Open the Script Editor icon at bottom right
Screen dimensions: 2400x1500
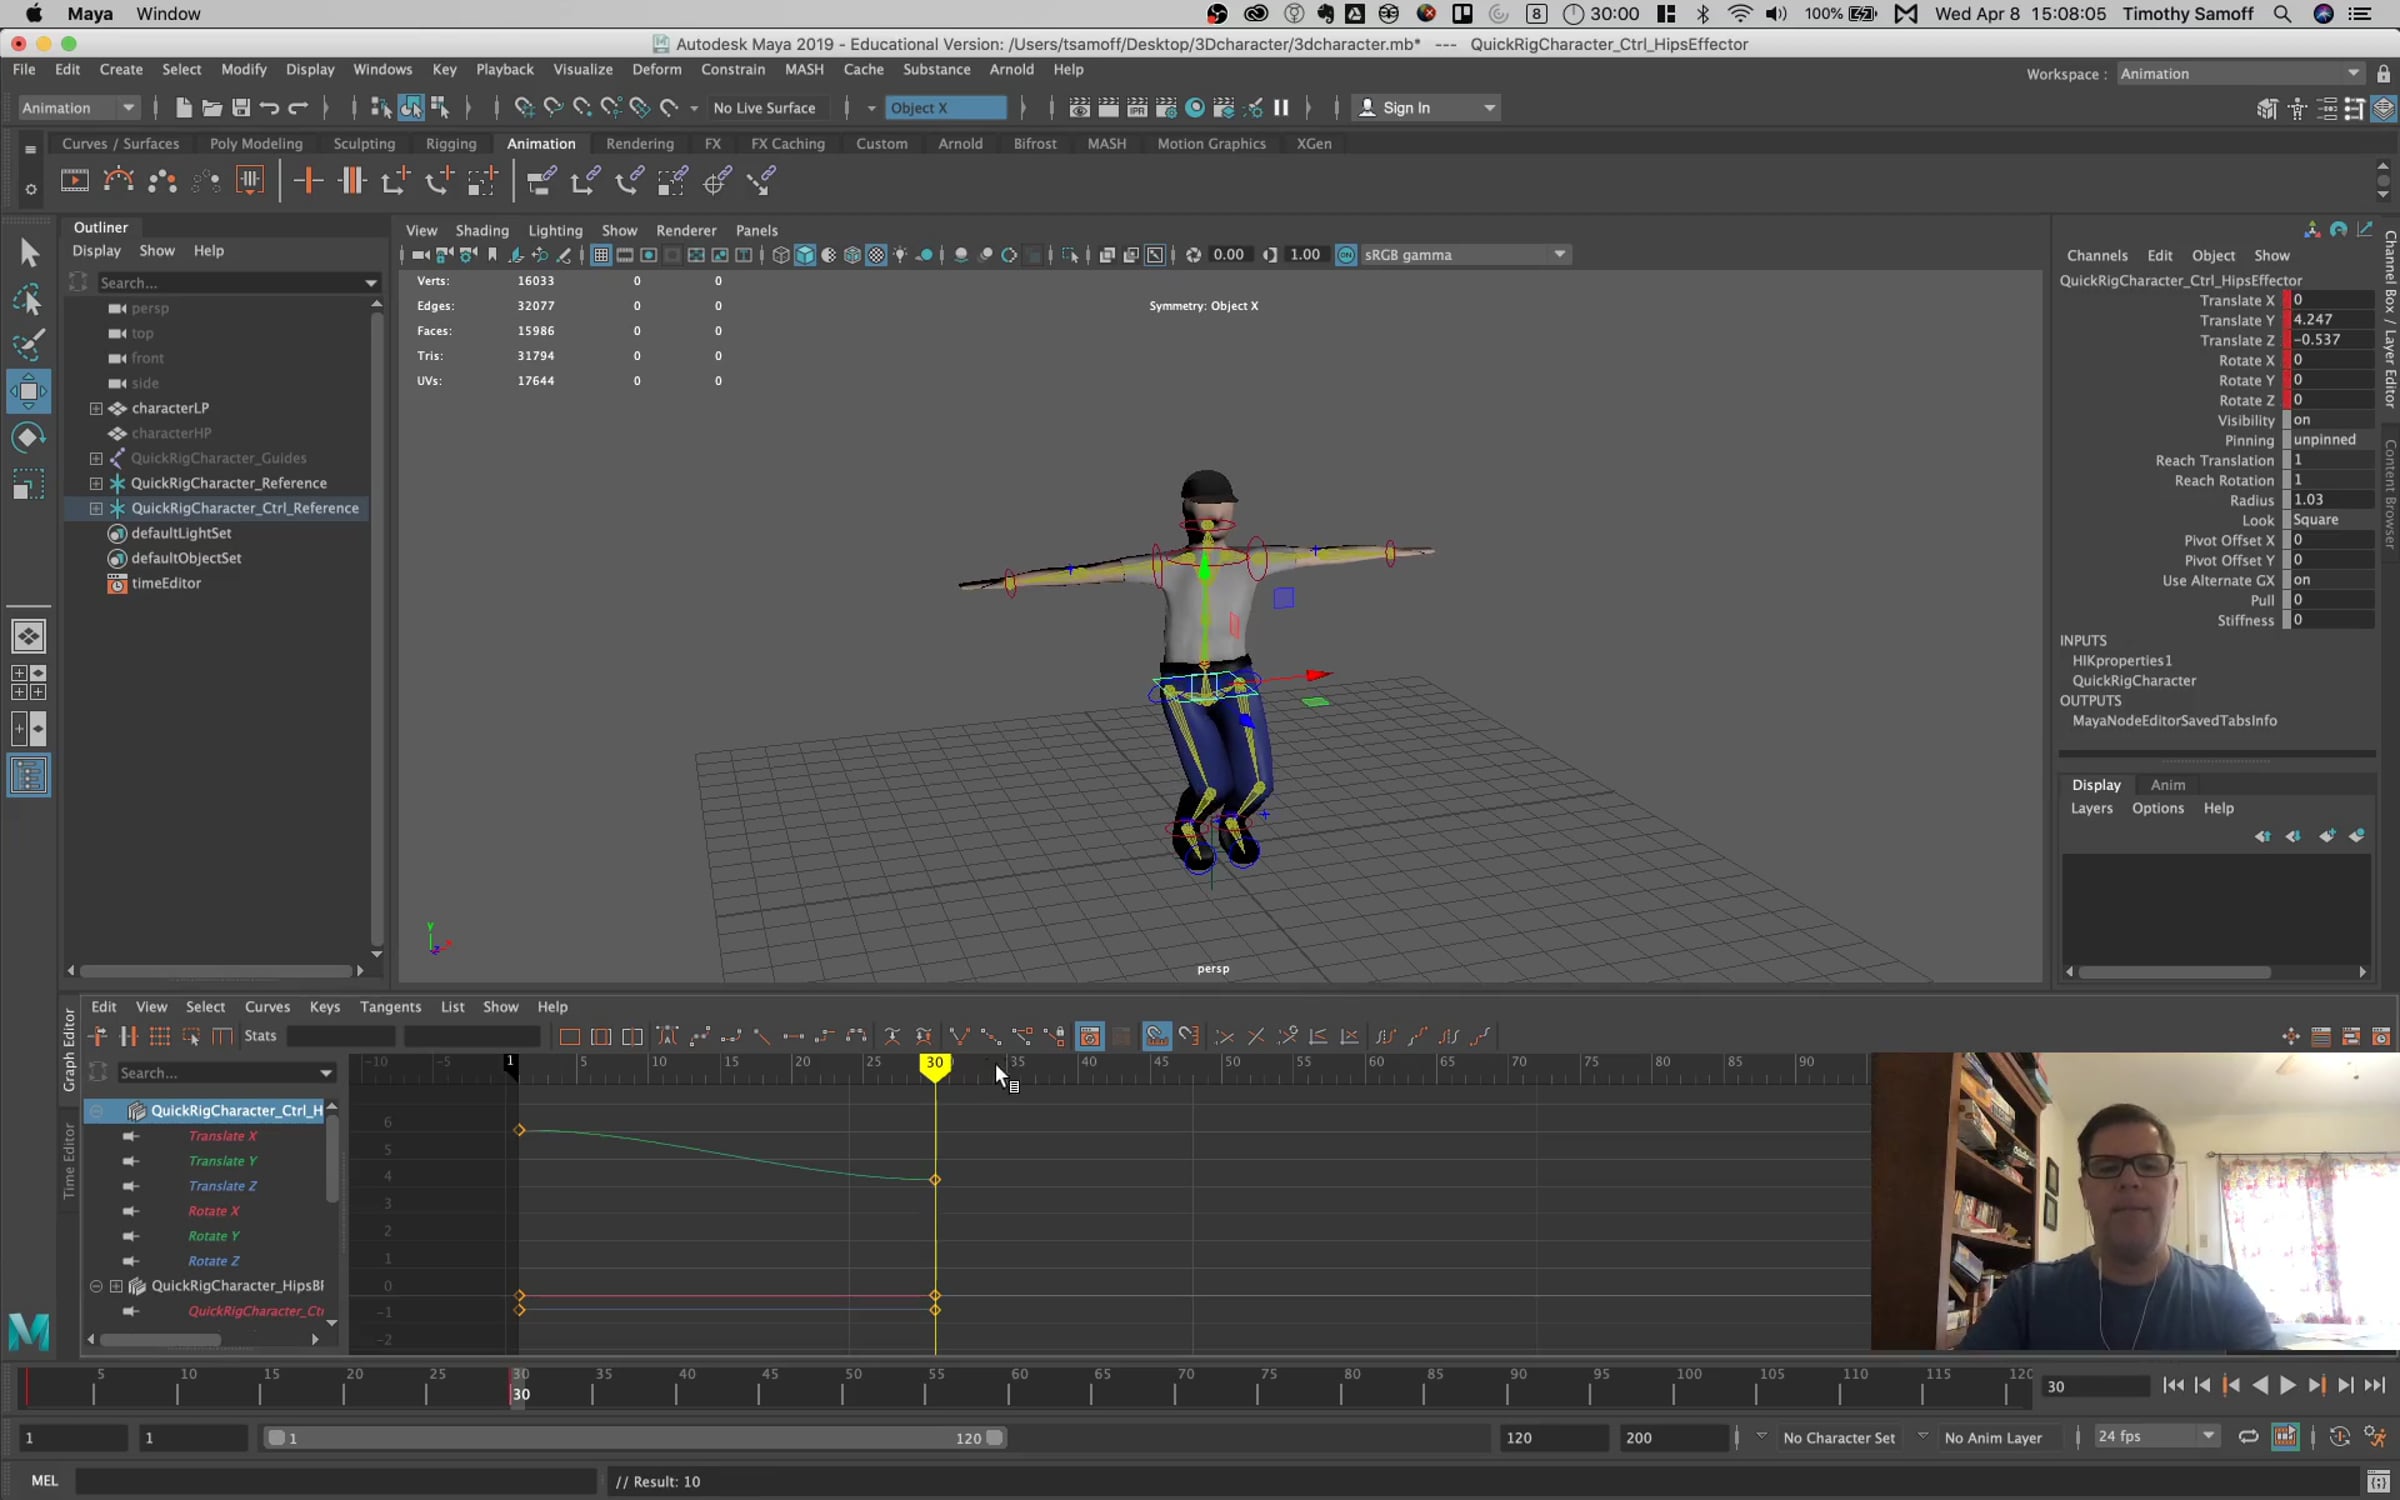tap(2378, 1481)
